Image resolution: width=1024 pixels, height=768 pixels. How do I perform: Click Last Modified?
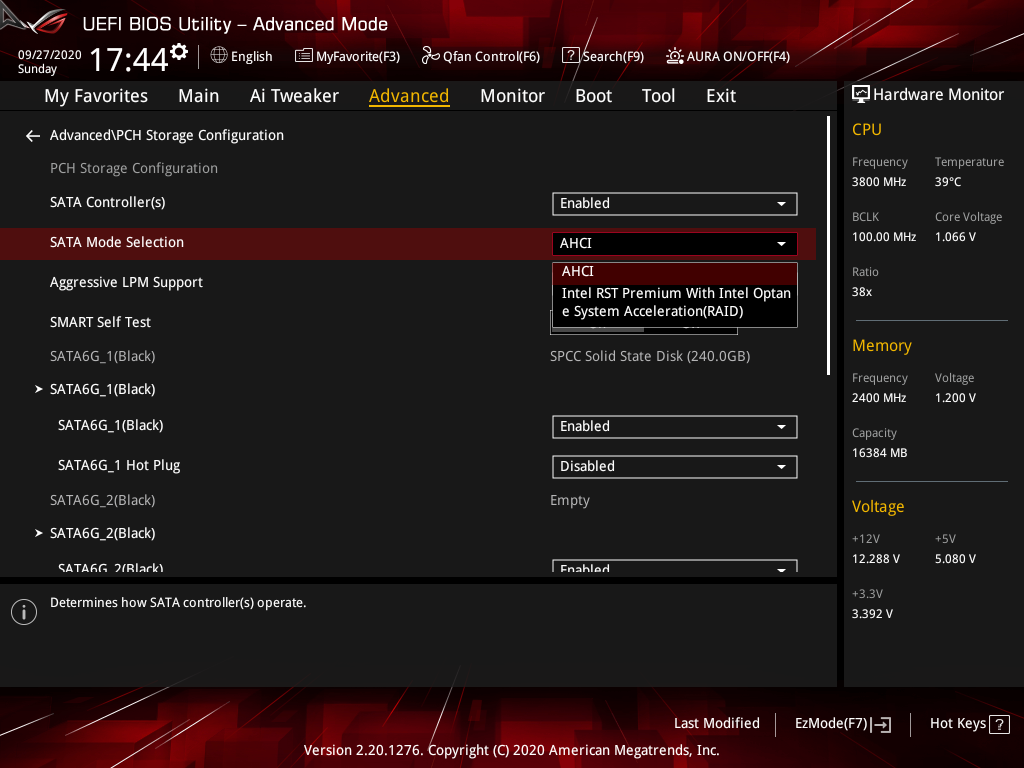click(x=716, y=724)
